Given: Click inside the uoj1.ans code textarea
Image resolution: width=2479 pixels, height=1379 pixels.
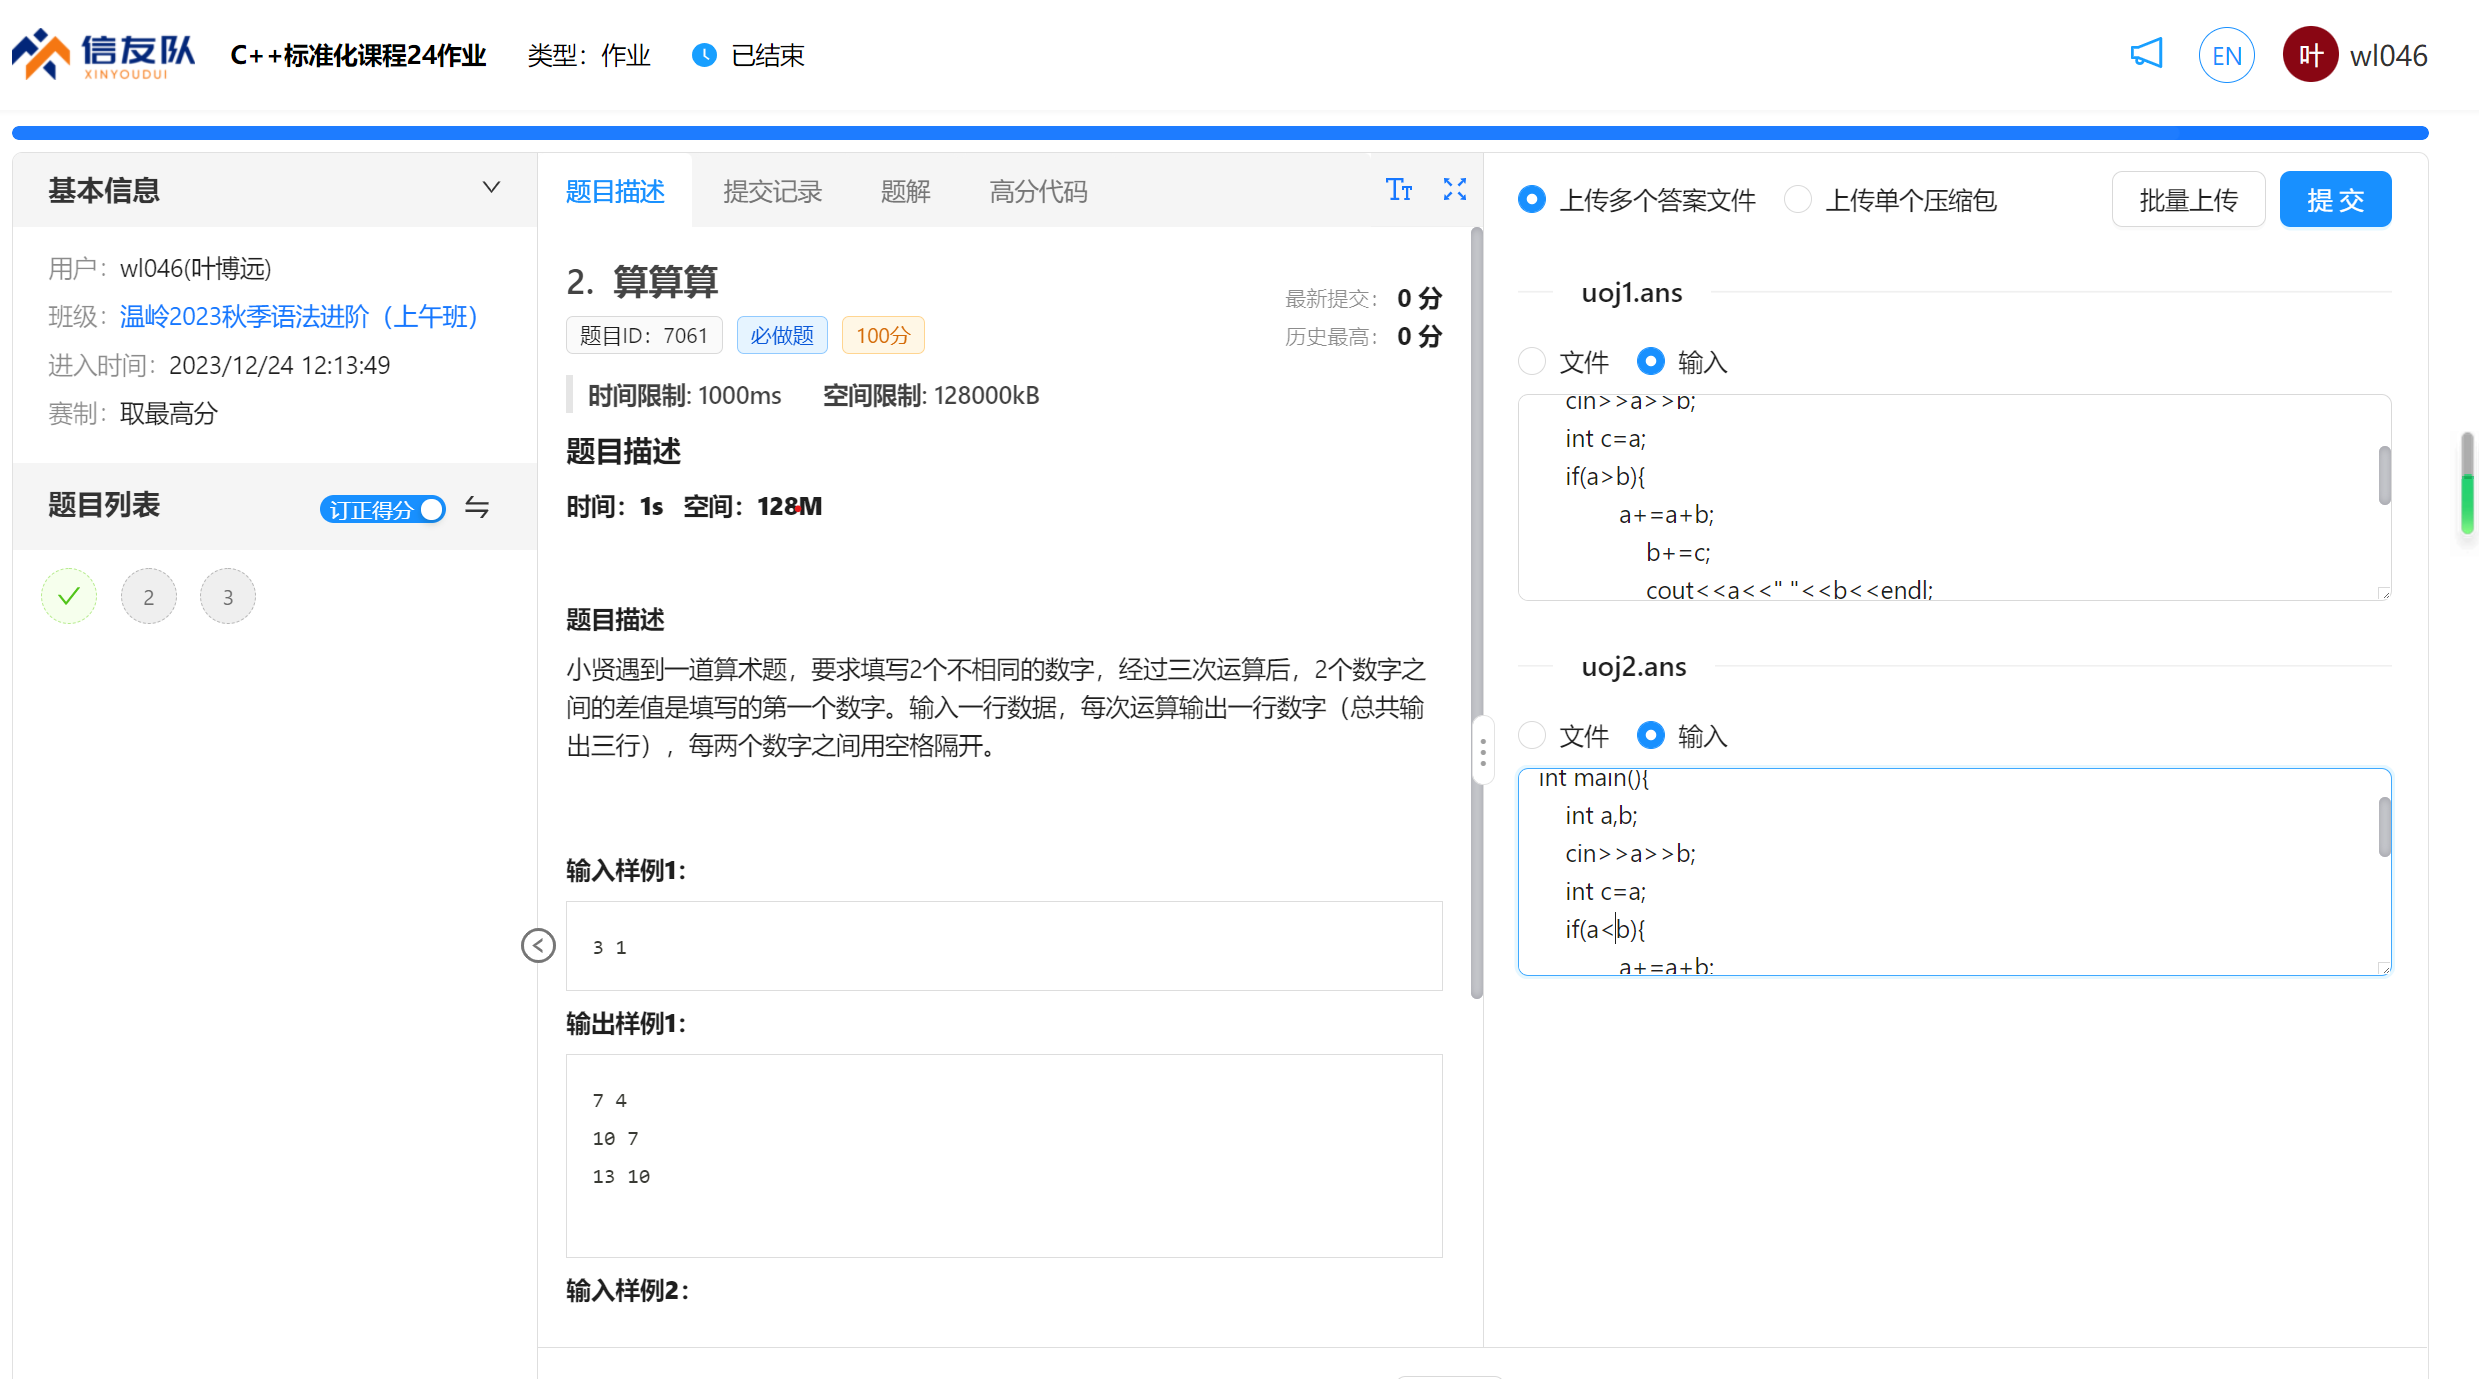Looking at the screenshot, I should coord(1954,497).
